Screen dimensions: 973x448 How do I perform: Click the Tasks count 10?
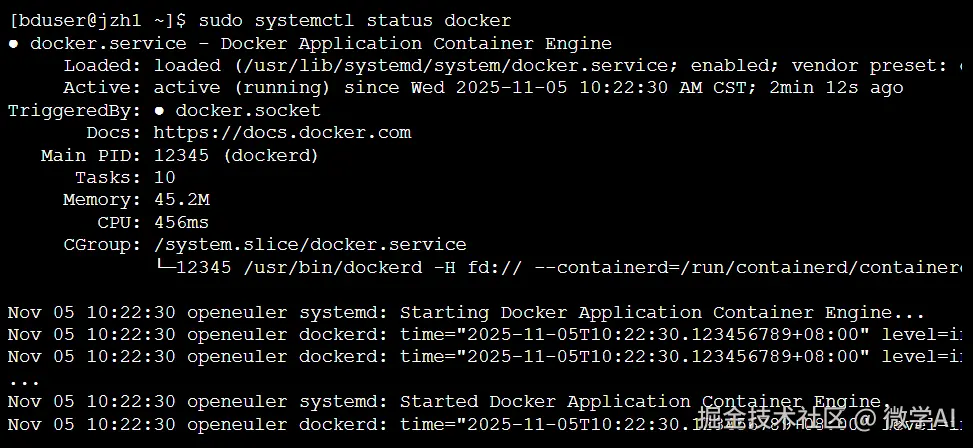165,177
